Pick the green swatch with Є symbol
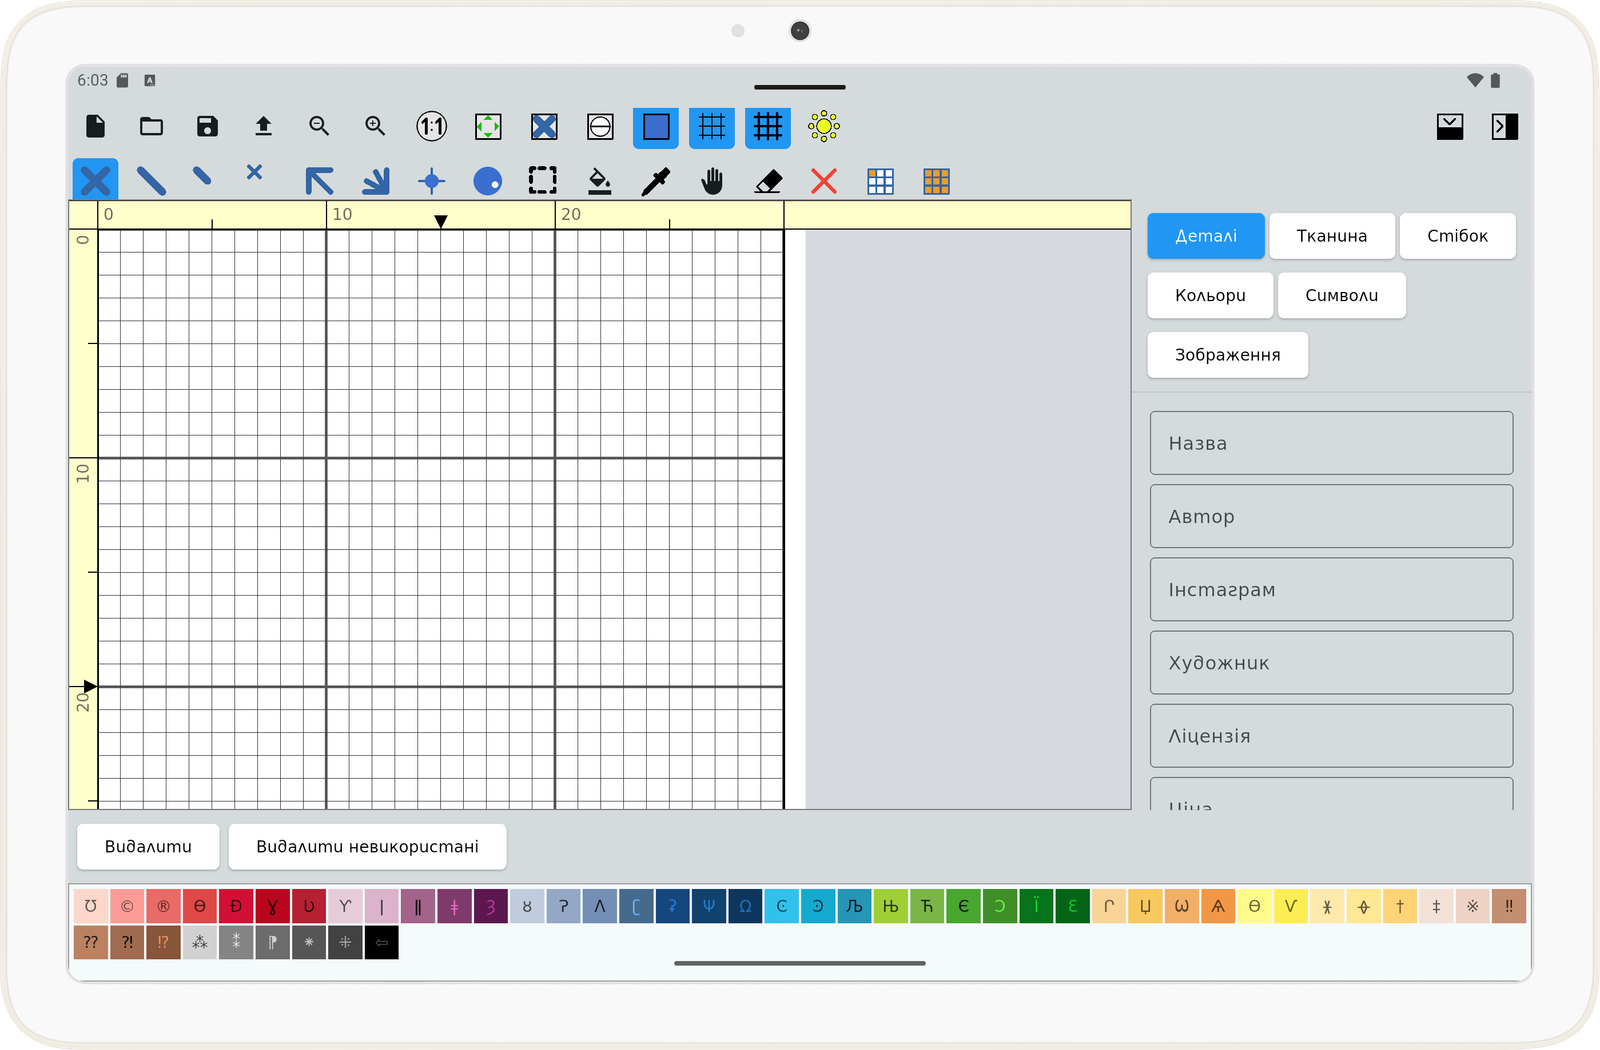This screenshot has width=1600, height=1050. [x=963, y=906]
